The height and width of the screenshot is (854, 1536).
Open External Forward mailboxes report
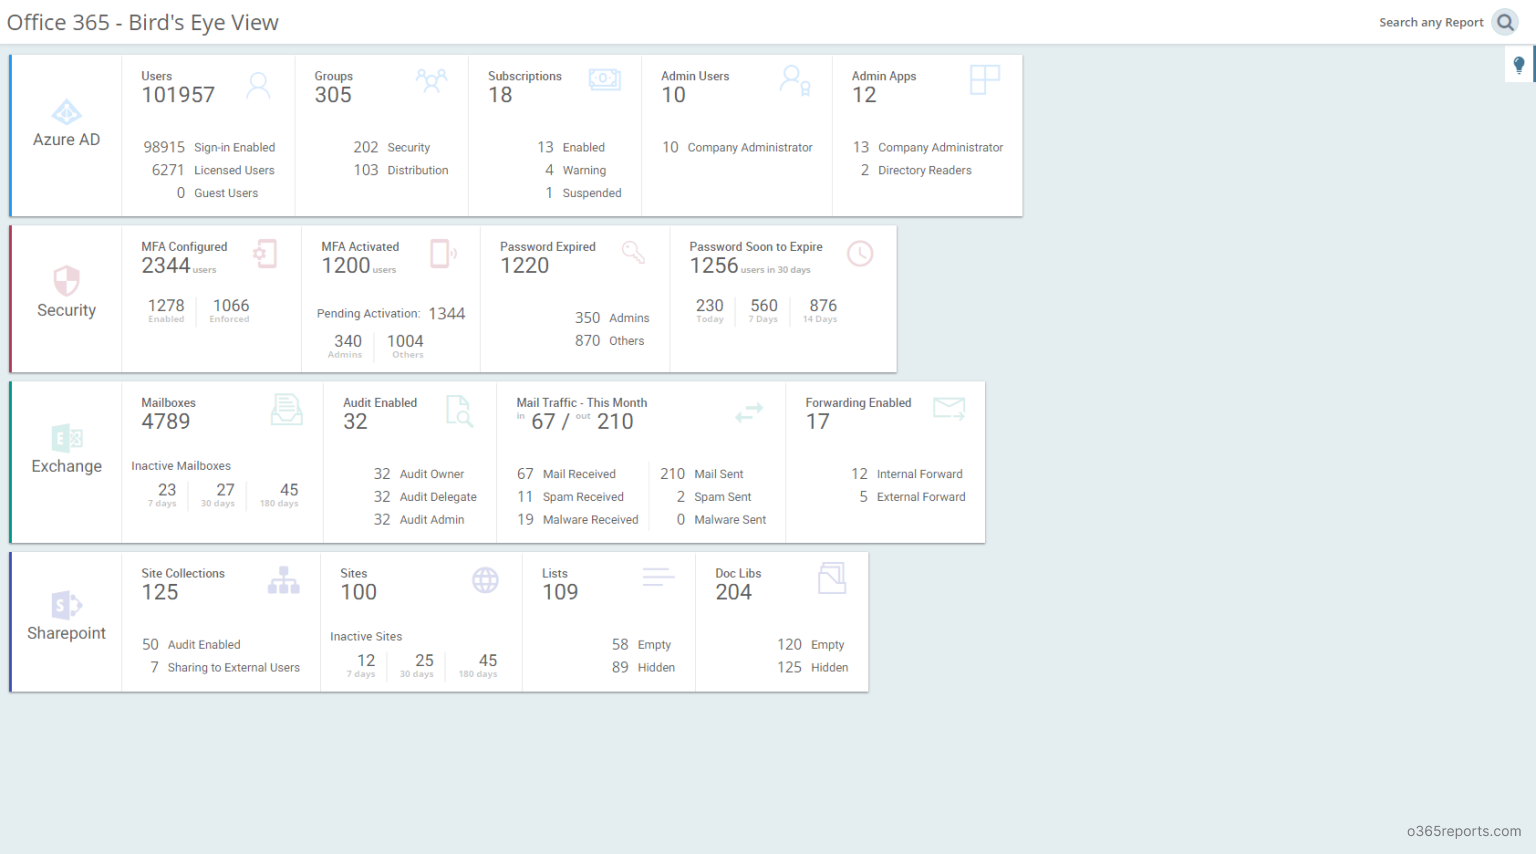[912, 497]
